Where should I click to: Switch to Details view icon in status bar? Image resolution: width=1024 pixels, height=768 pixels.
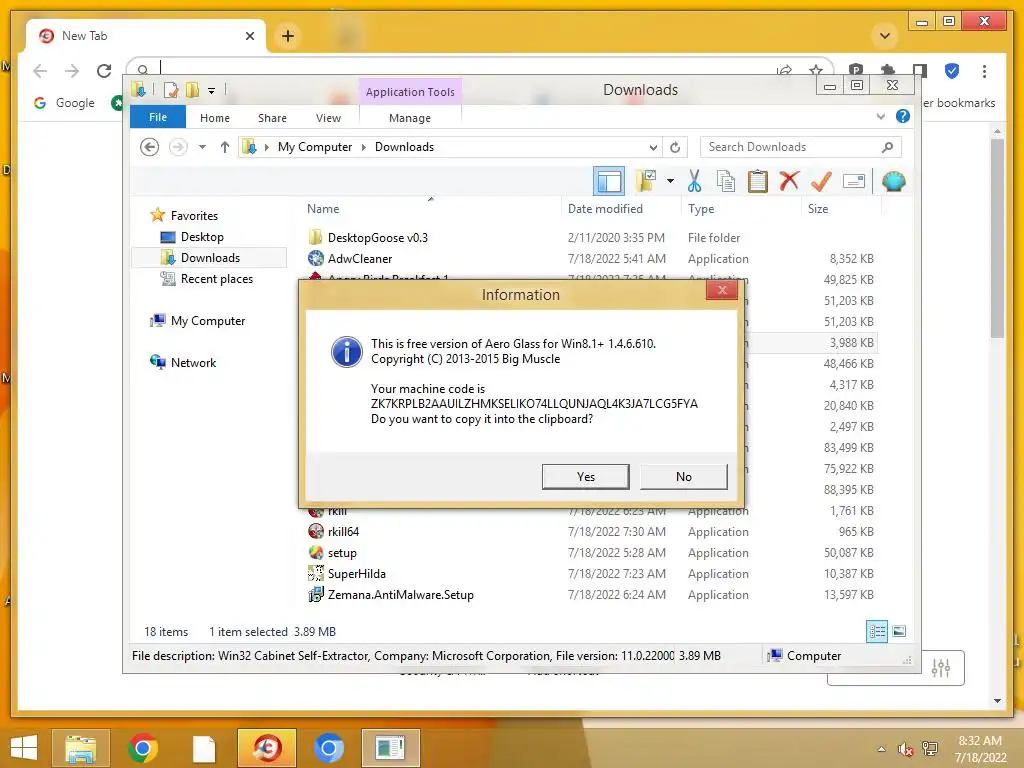tap(877, 631)
